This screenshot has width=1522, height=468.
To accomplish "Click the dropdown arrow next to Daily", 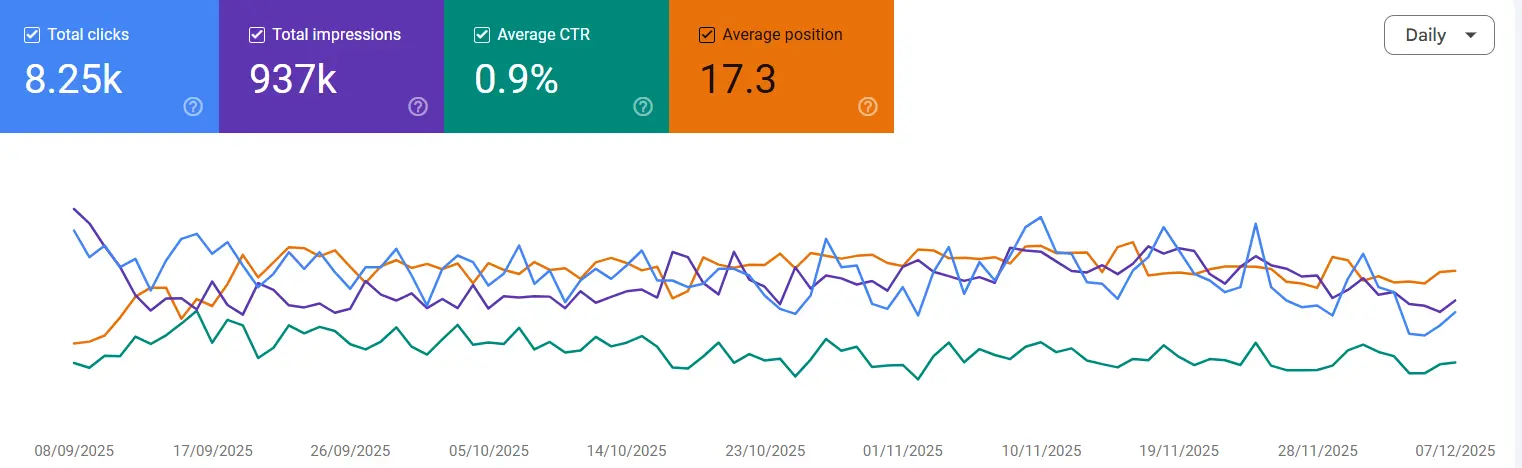I will click(1469, 35).
